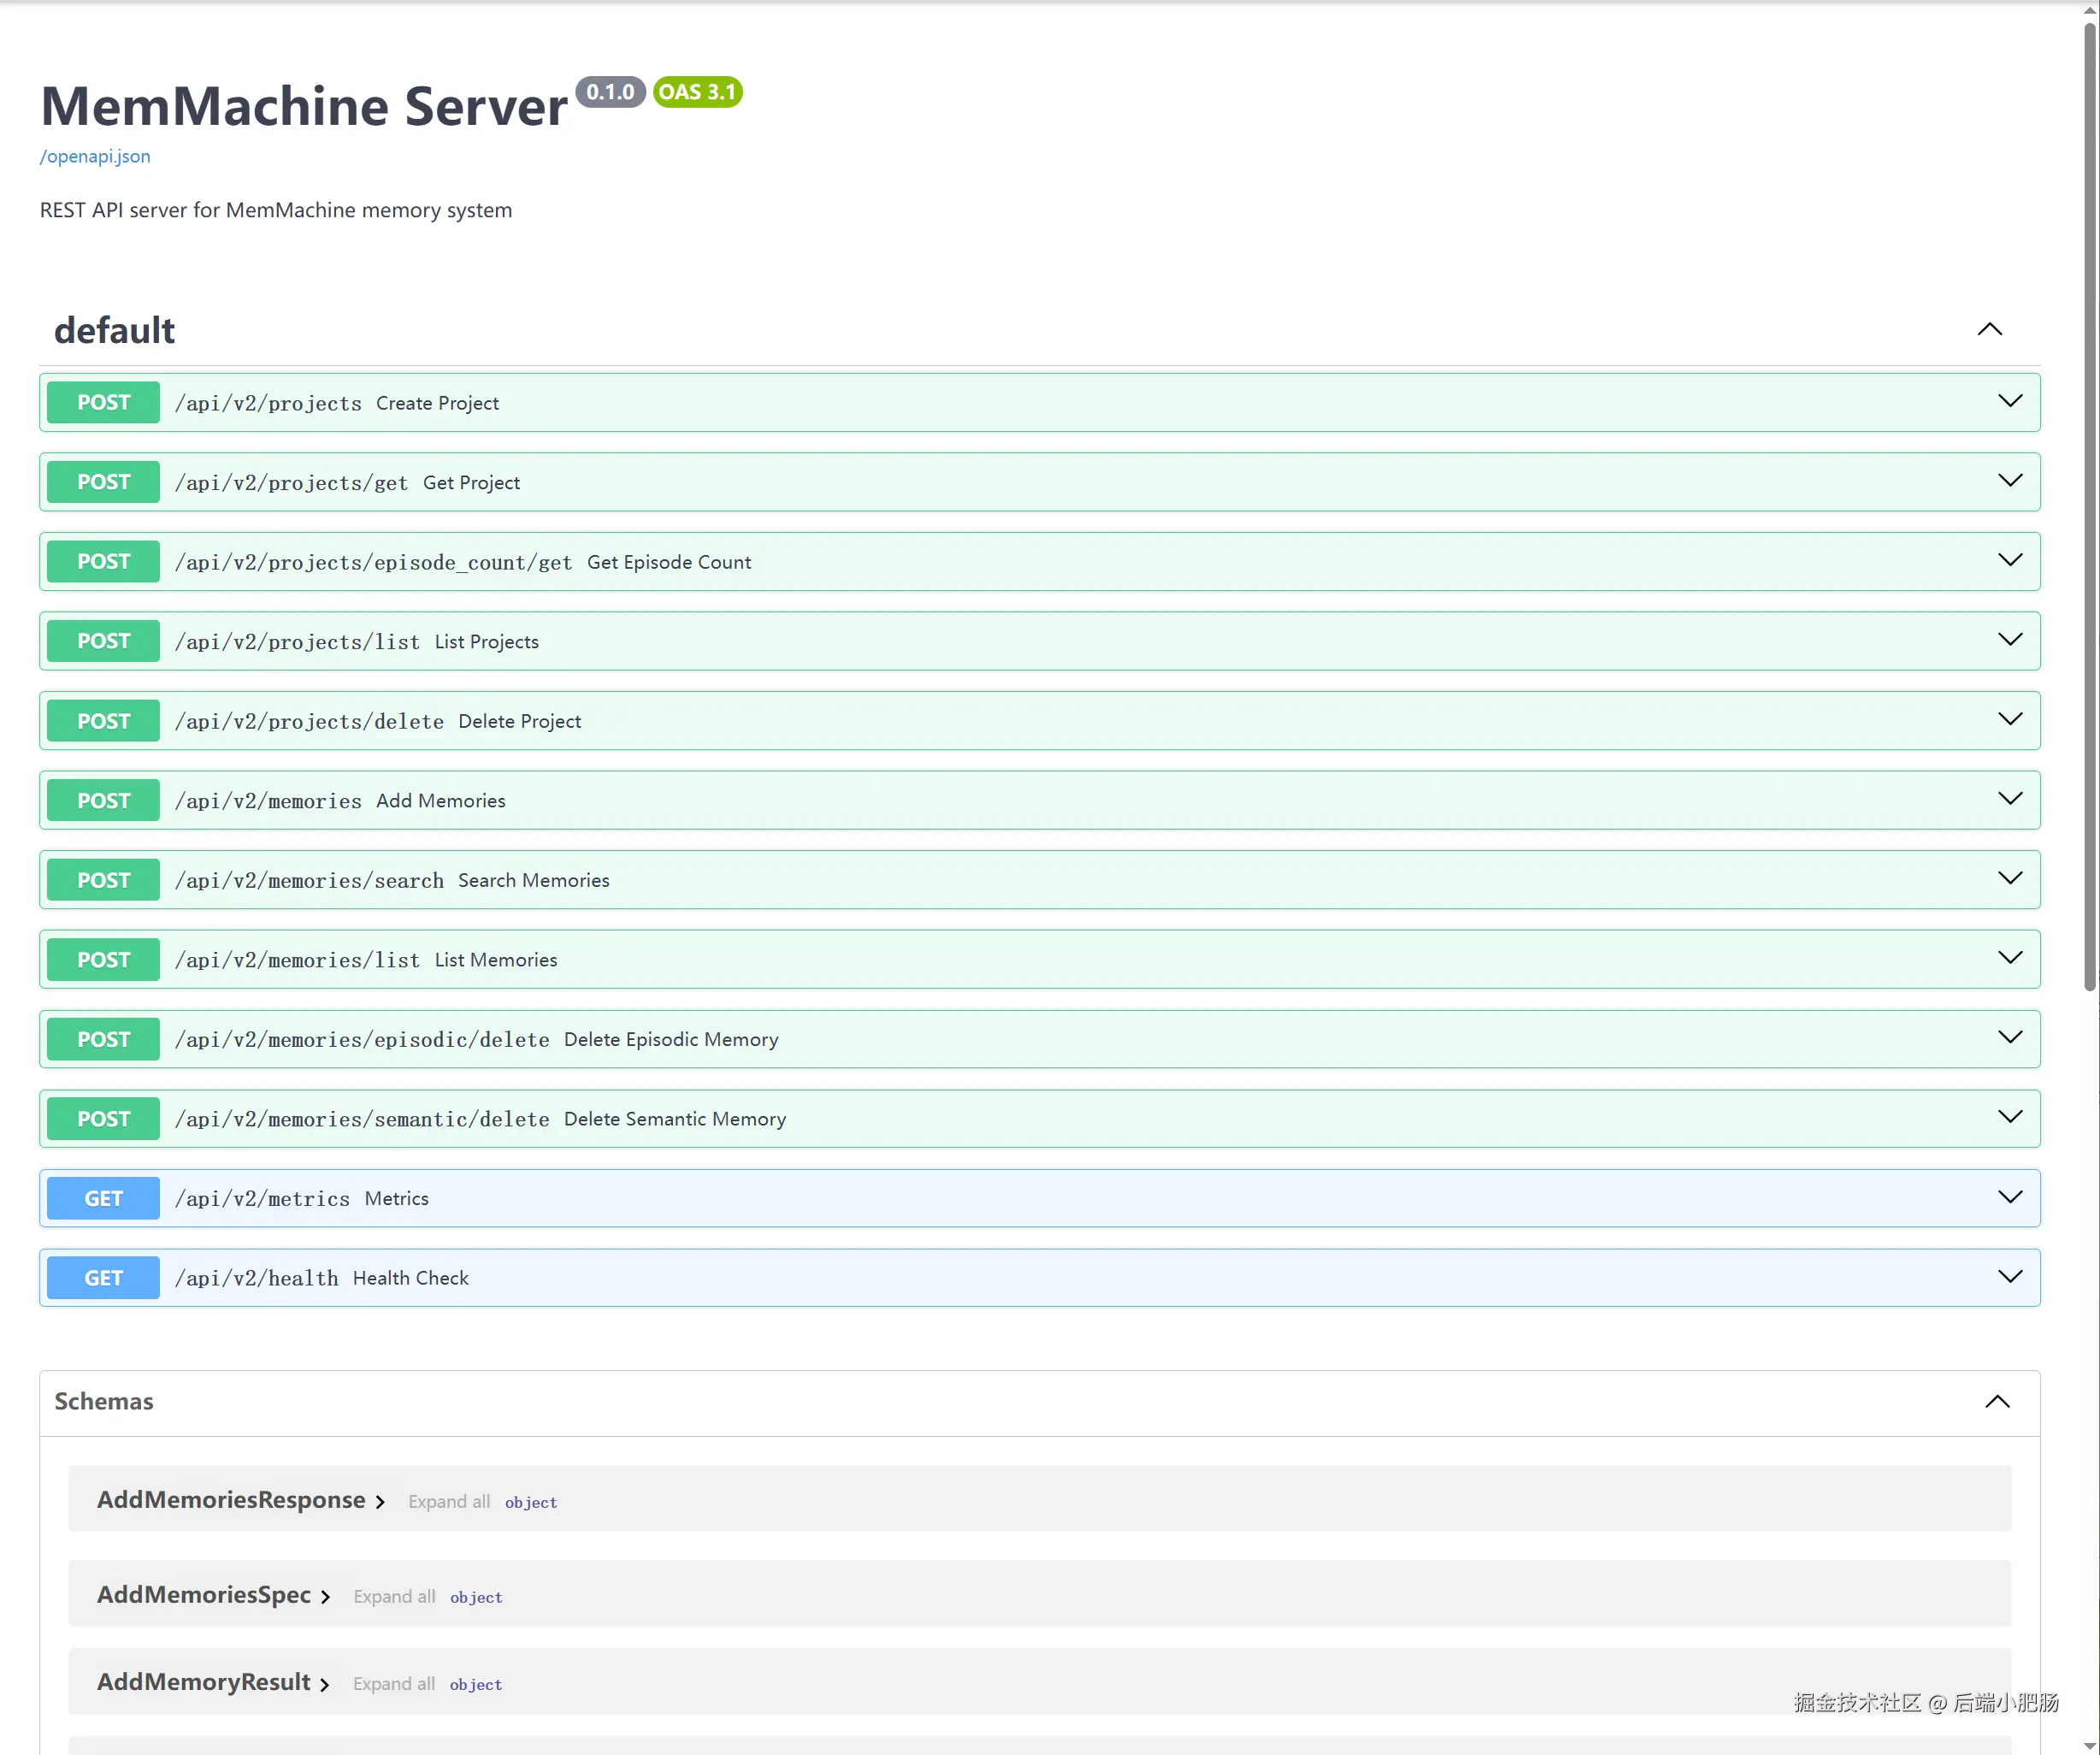Expand the AddMemoryResult schema arrow
This screenshot has width=2100, height=1755.
pyautogui.click(x=325, y=1685)
